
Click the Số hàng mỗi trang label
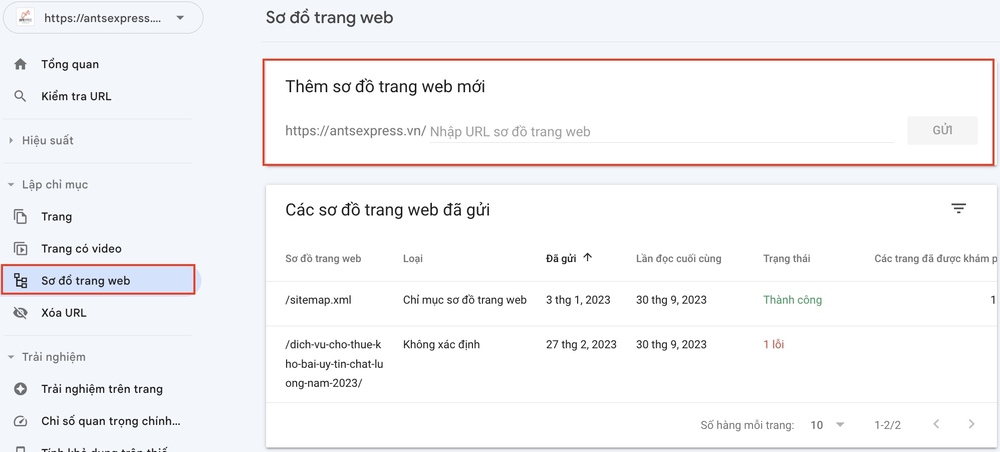point(747,425)
